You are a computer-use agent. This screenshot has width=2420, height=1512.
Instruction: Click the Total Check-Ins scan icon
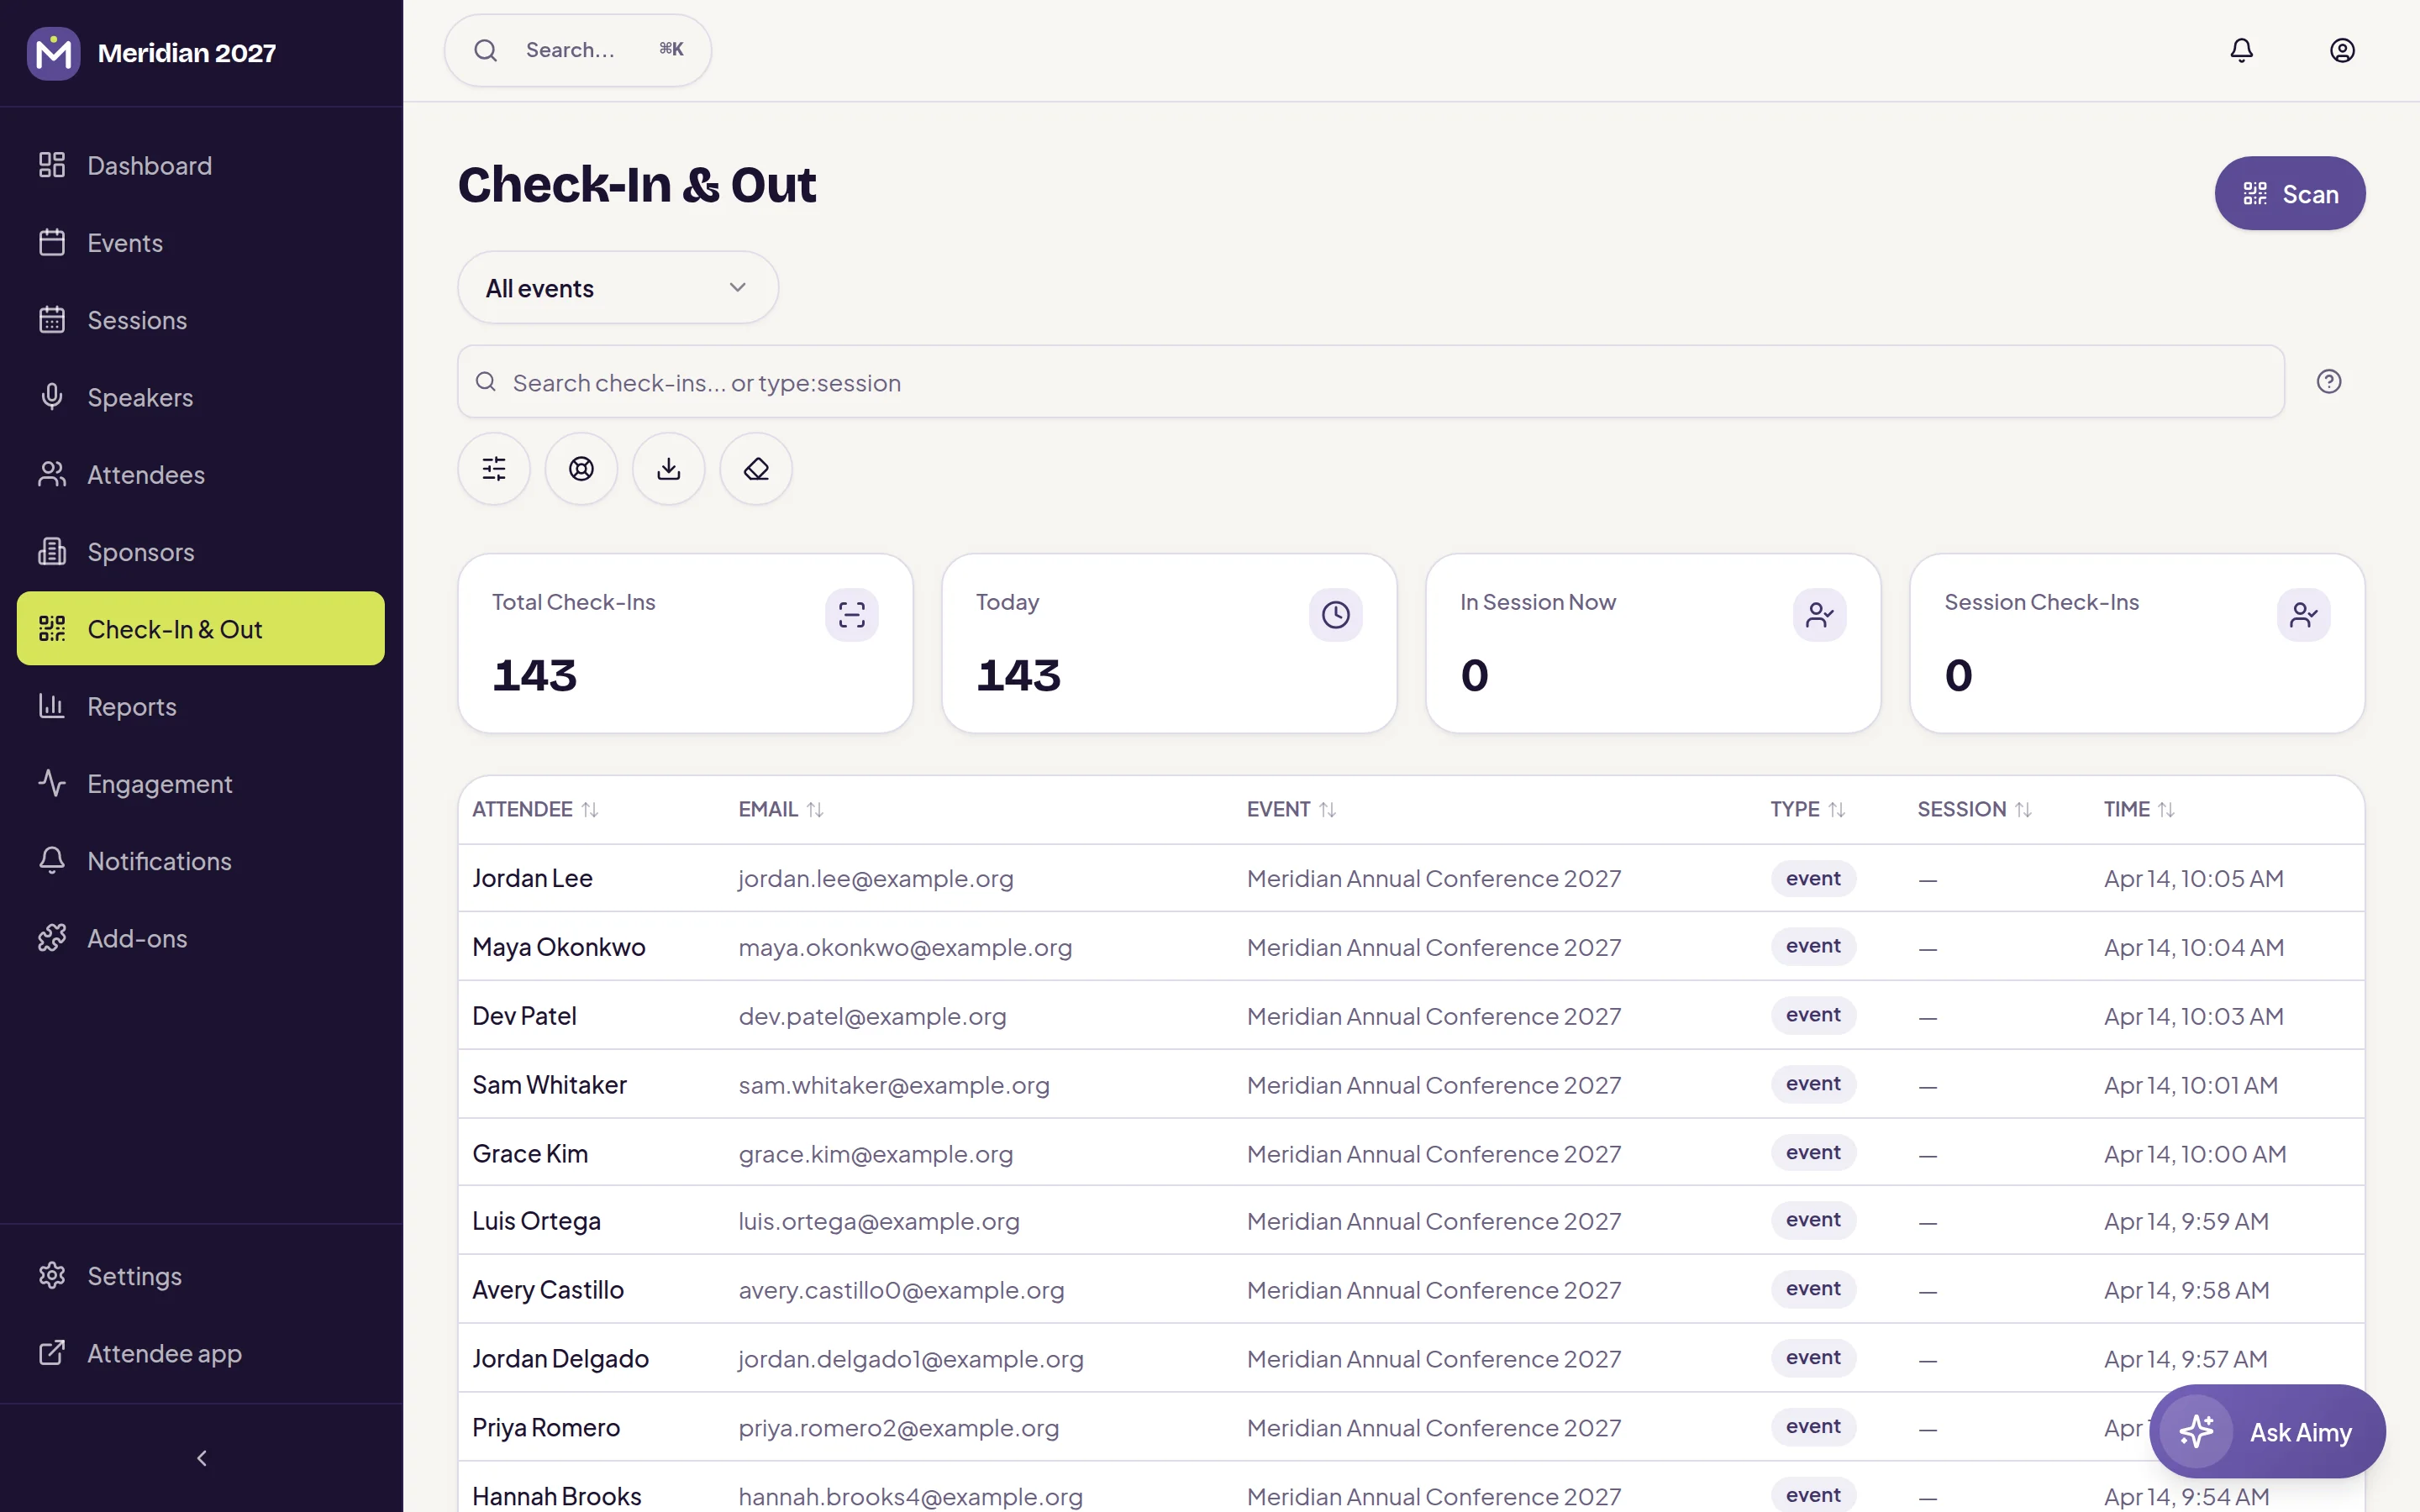pos(851,614)
